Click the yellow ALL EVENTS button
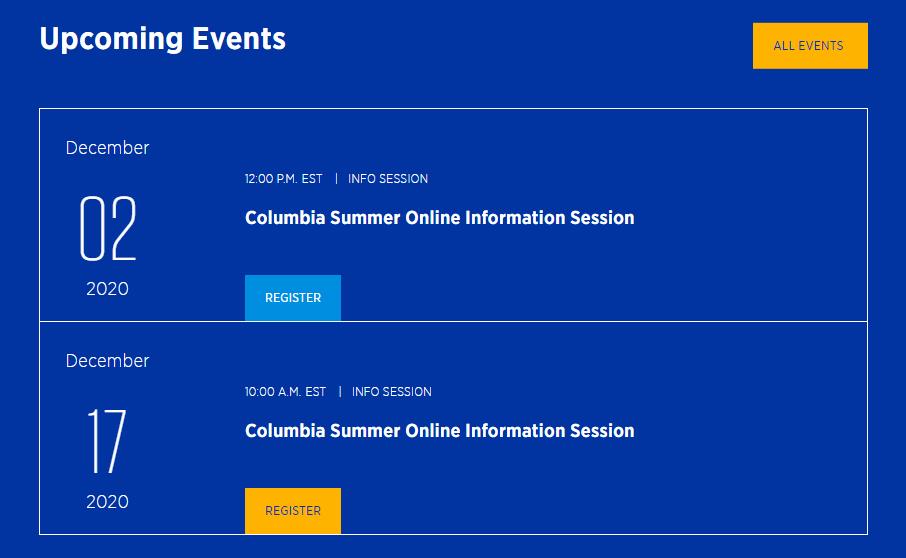The image size is (906, 558). pos(809,46)
